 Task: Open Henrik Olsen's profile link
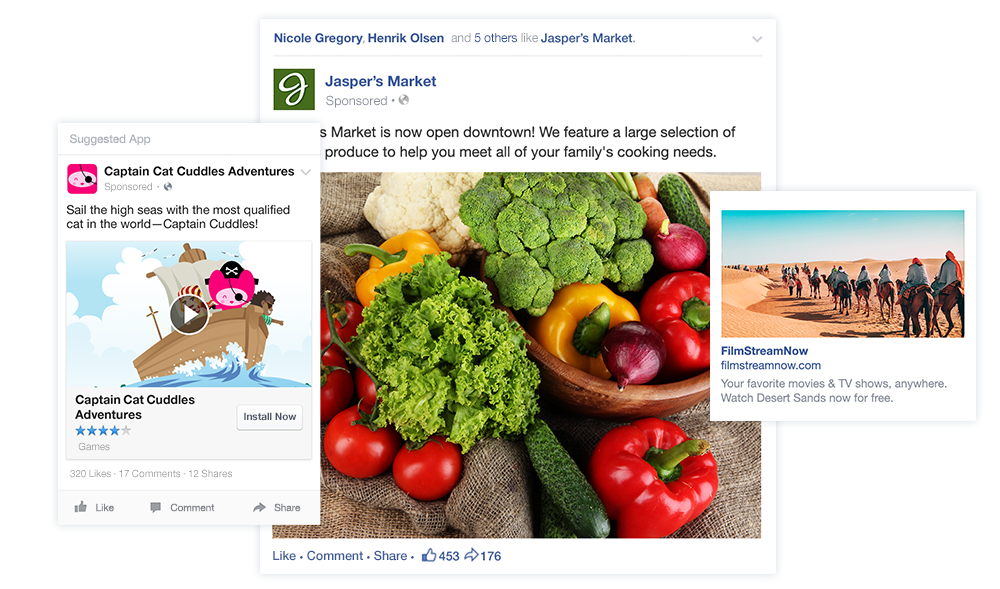[x=406, y=38]
